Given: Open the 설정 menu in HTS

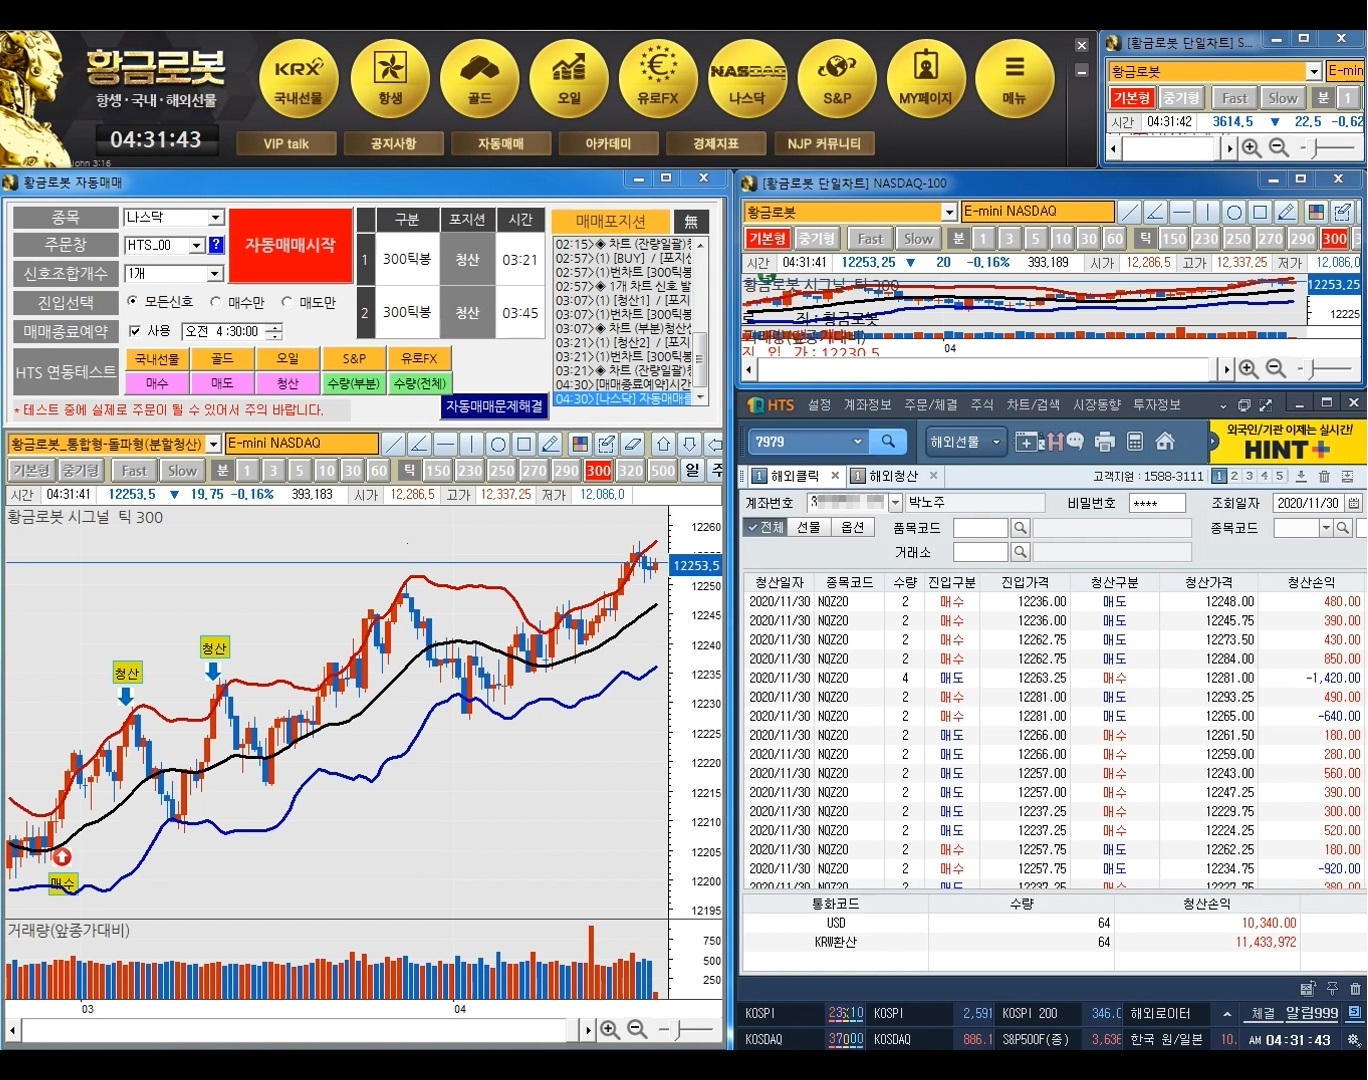Looking at the screenshot, I should pos(820,405).
